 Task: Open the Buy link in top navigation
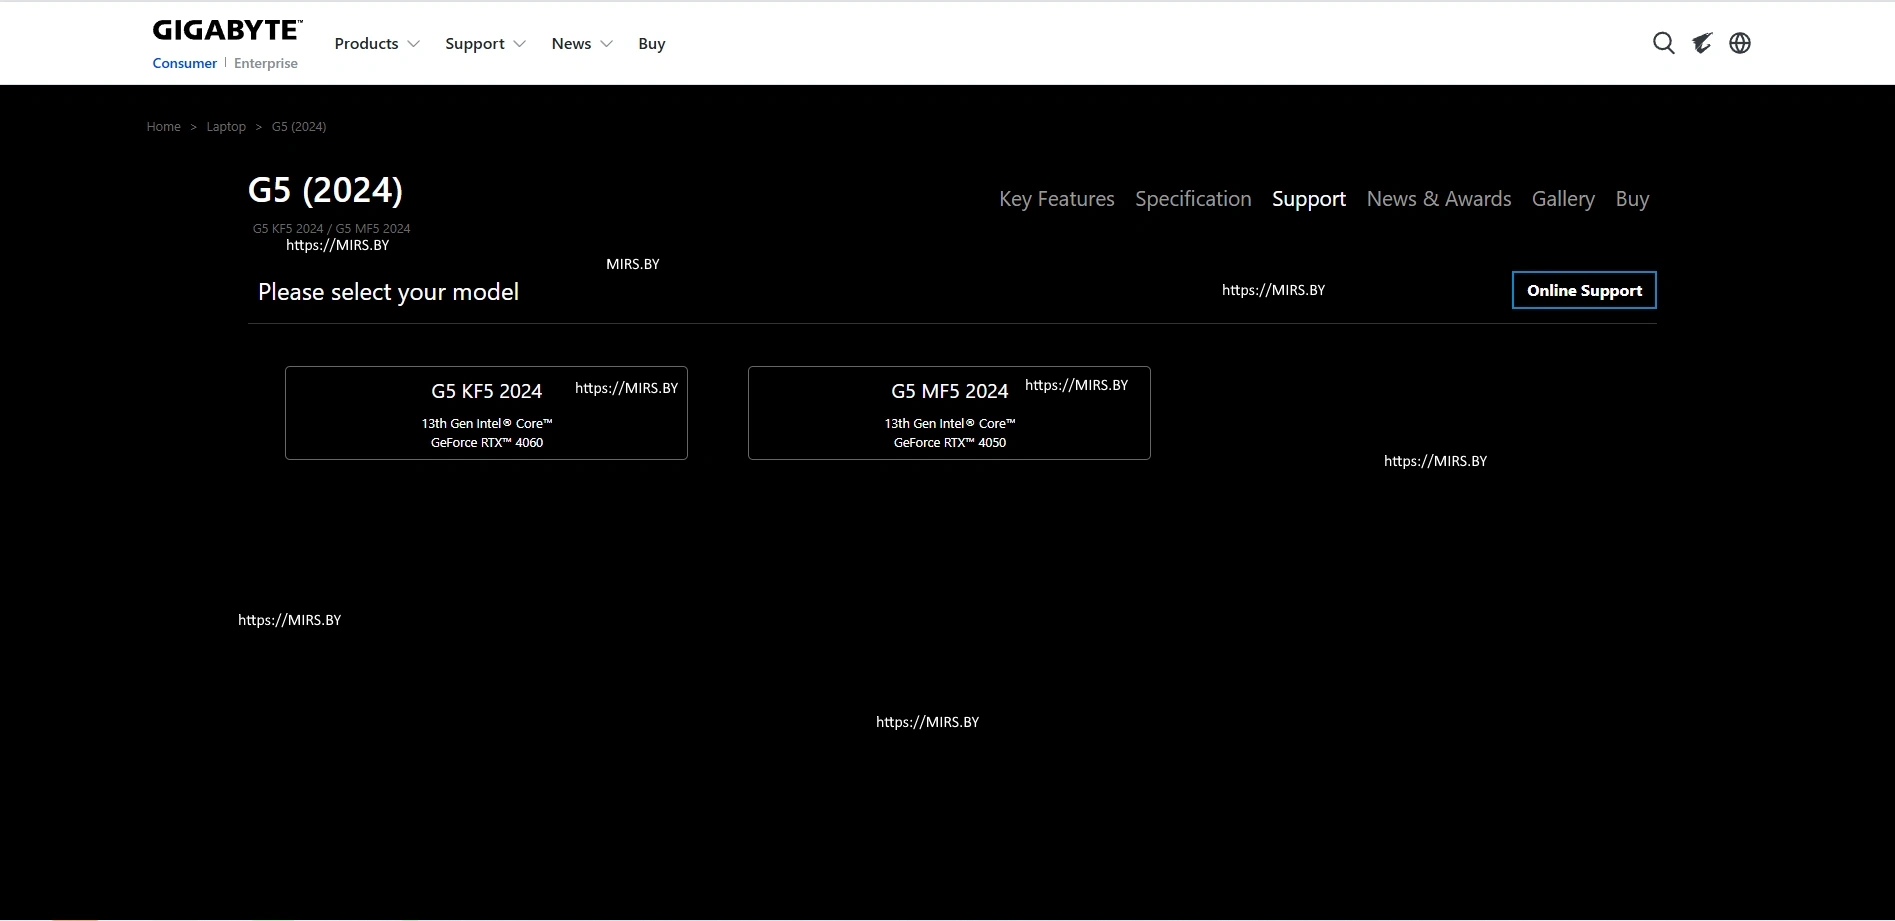pos(652,44)
